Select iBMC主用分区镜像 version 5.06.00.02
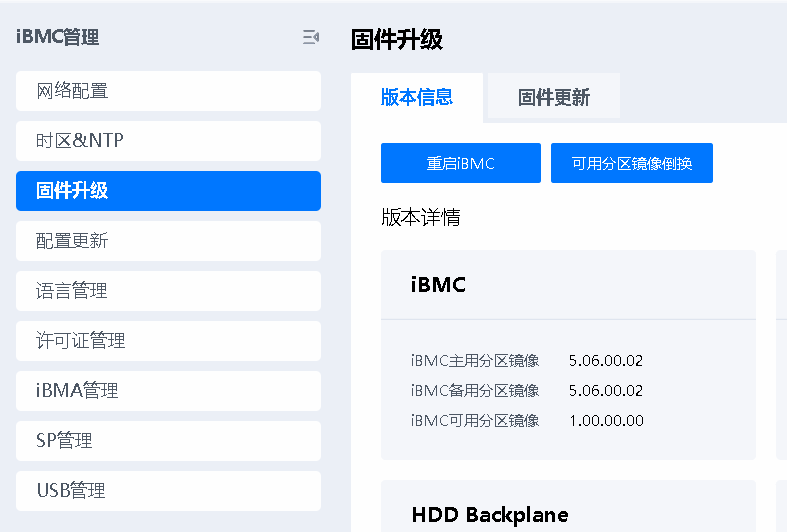The image size is (787, 532). (606, 361)
